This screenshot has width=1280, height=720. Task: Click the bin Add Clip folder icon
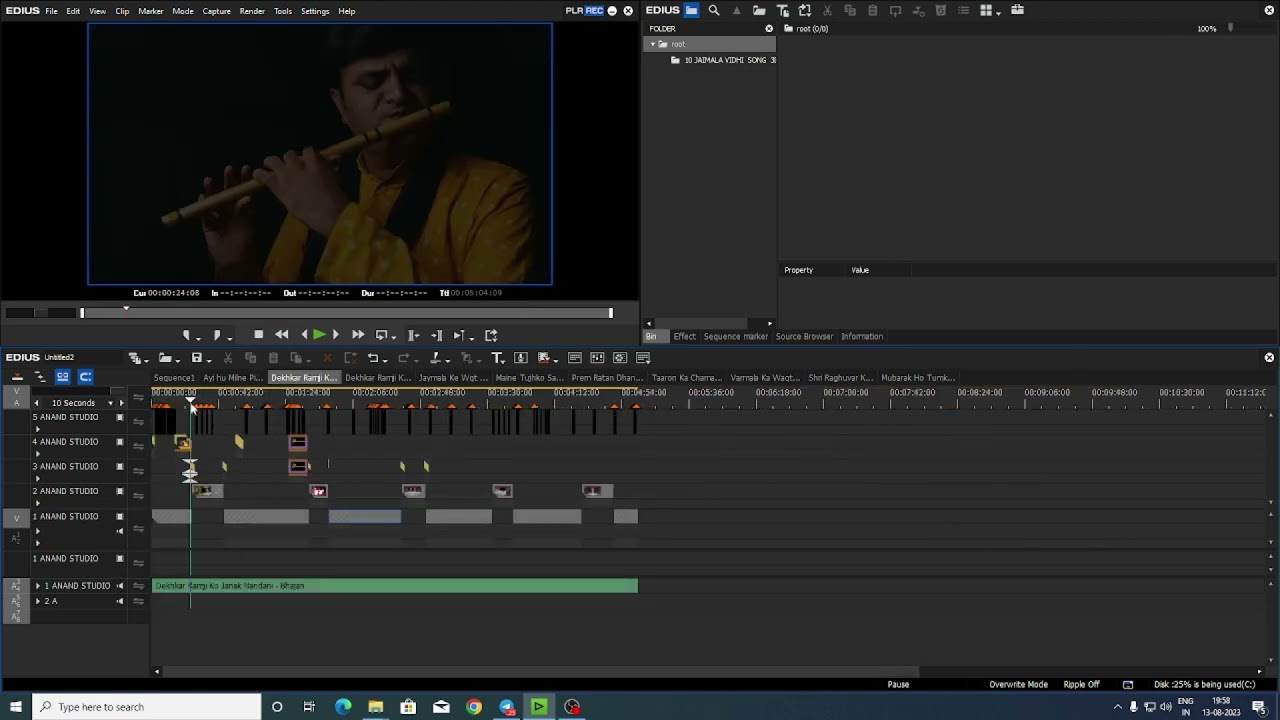tap(759, 10)
